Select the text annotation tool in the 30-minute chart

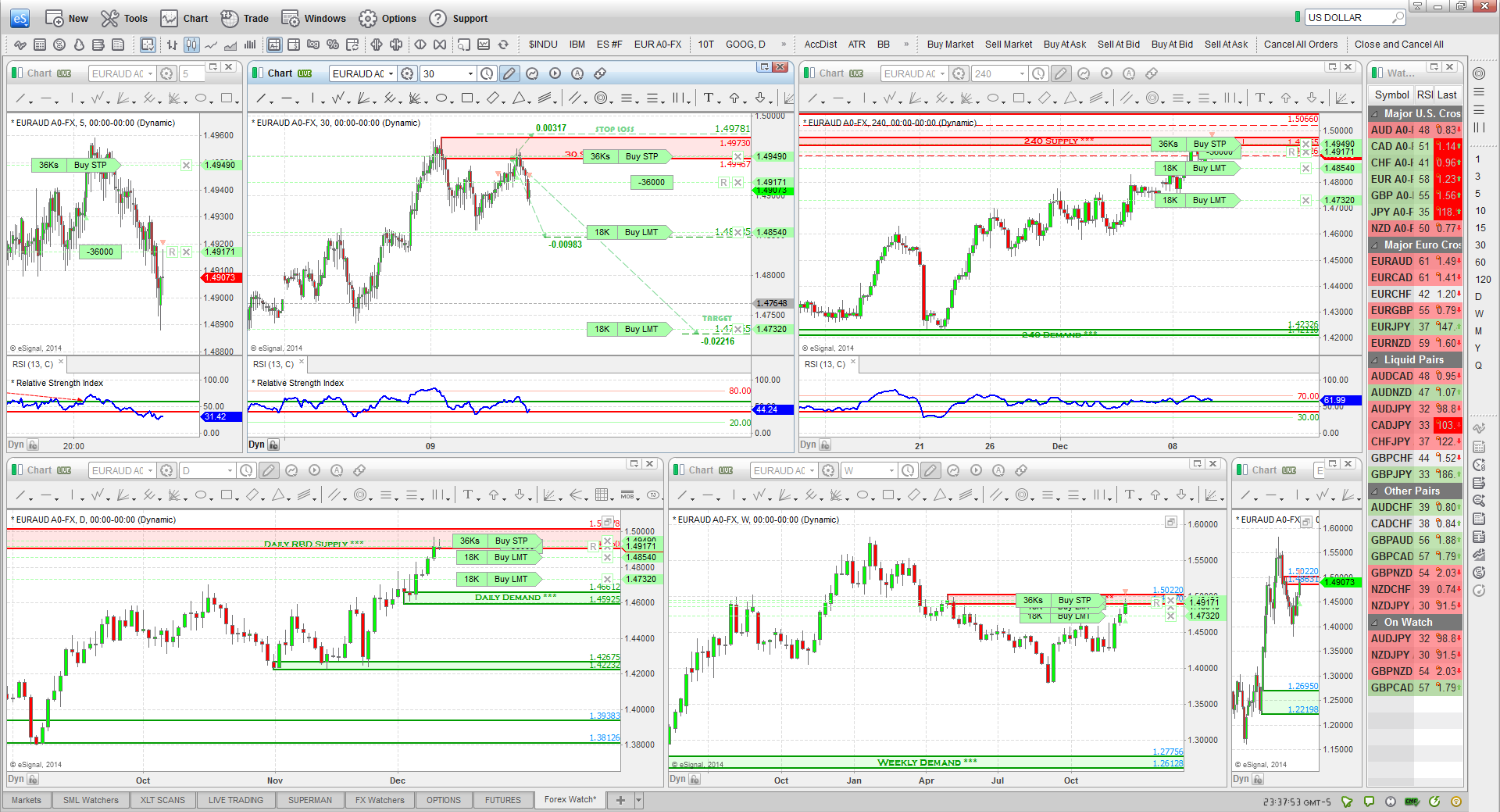pos(709,98)
